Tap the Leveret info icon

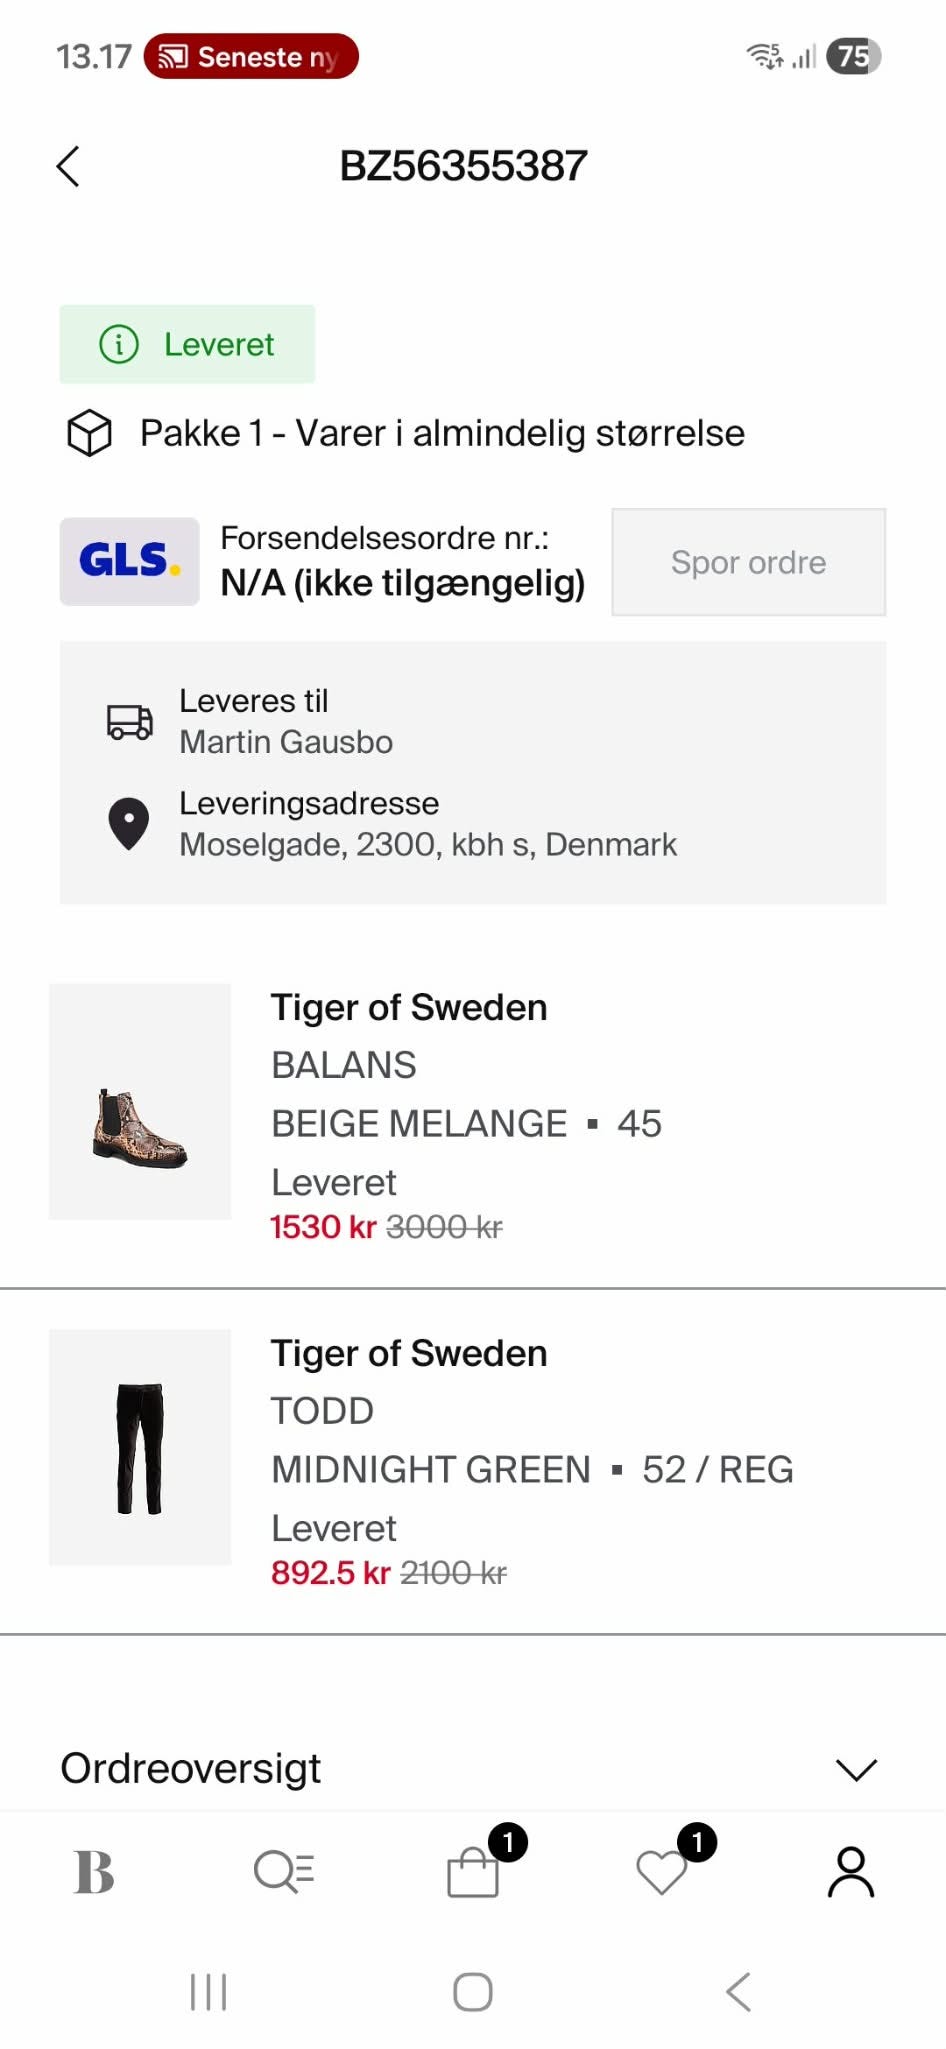pyautogui.click(x=119, y=345)
